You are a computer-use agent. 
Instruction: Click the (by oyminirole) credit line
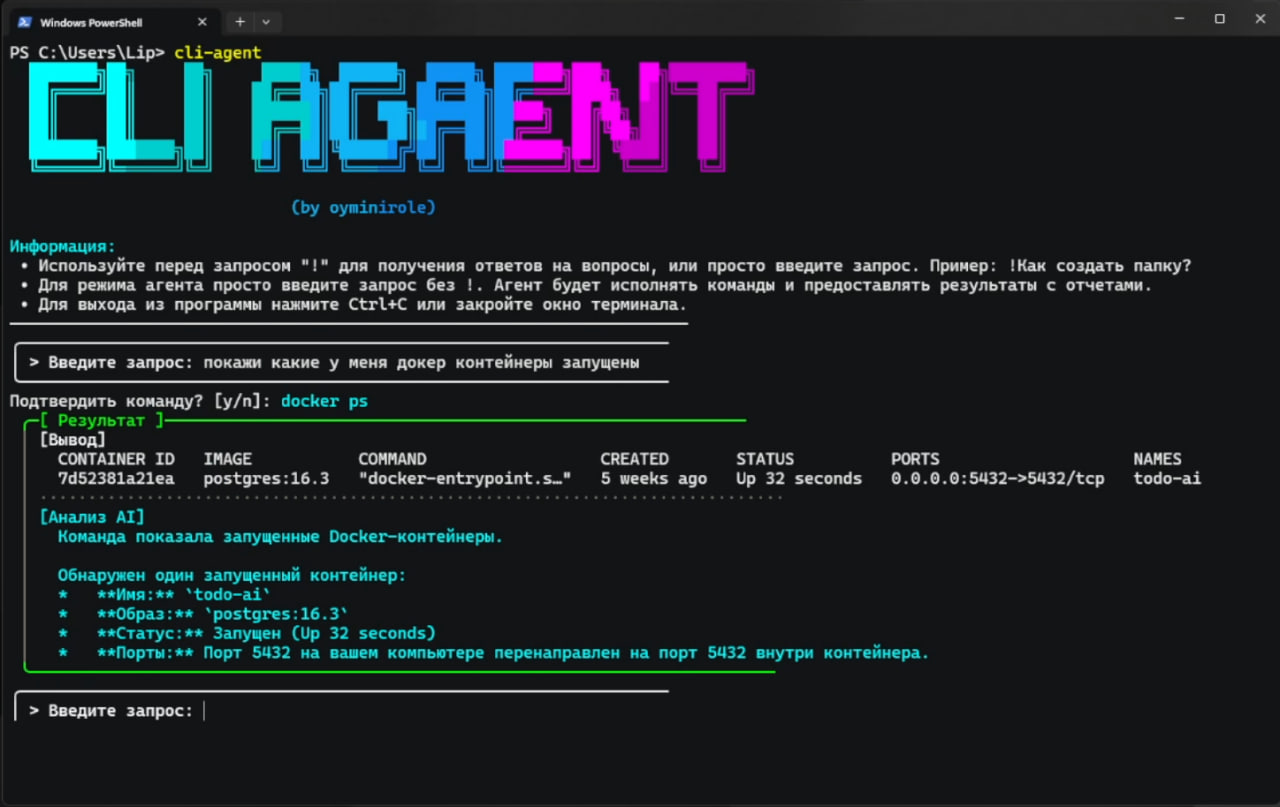point(362,207)
